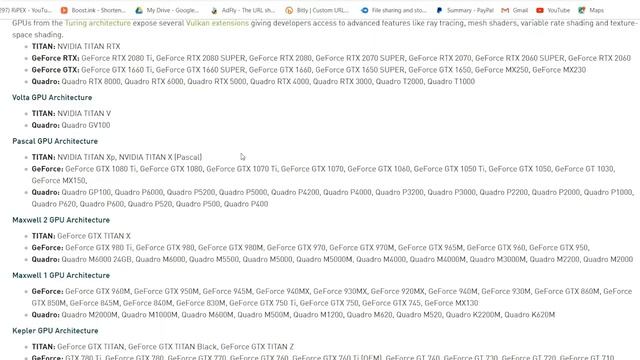Click Quadro K620M text
Image resolution: width=640 pixels, height=360 pixels.
pyautogui.click(x=529, y=315)
